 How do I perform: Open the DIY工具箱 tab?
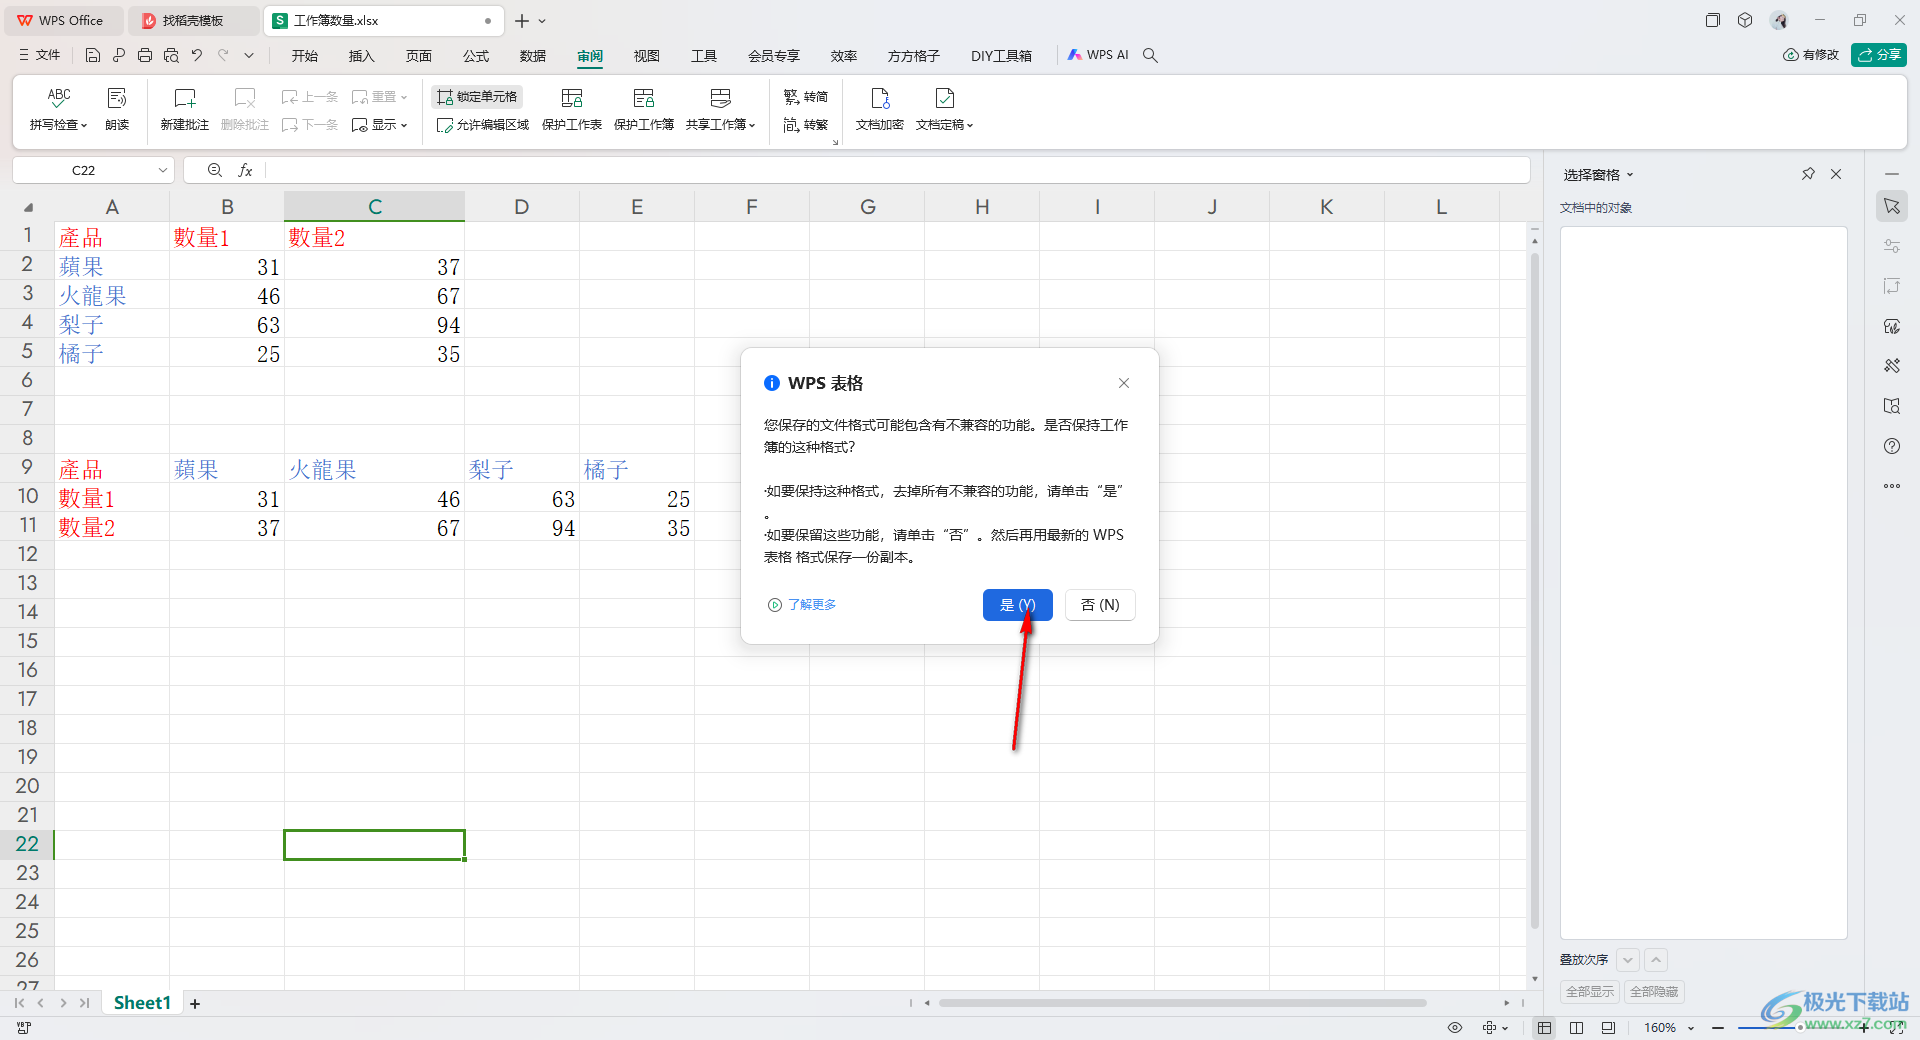[1001, 56]
